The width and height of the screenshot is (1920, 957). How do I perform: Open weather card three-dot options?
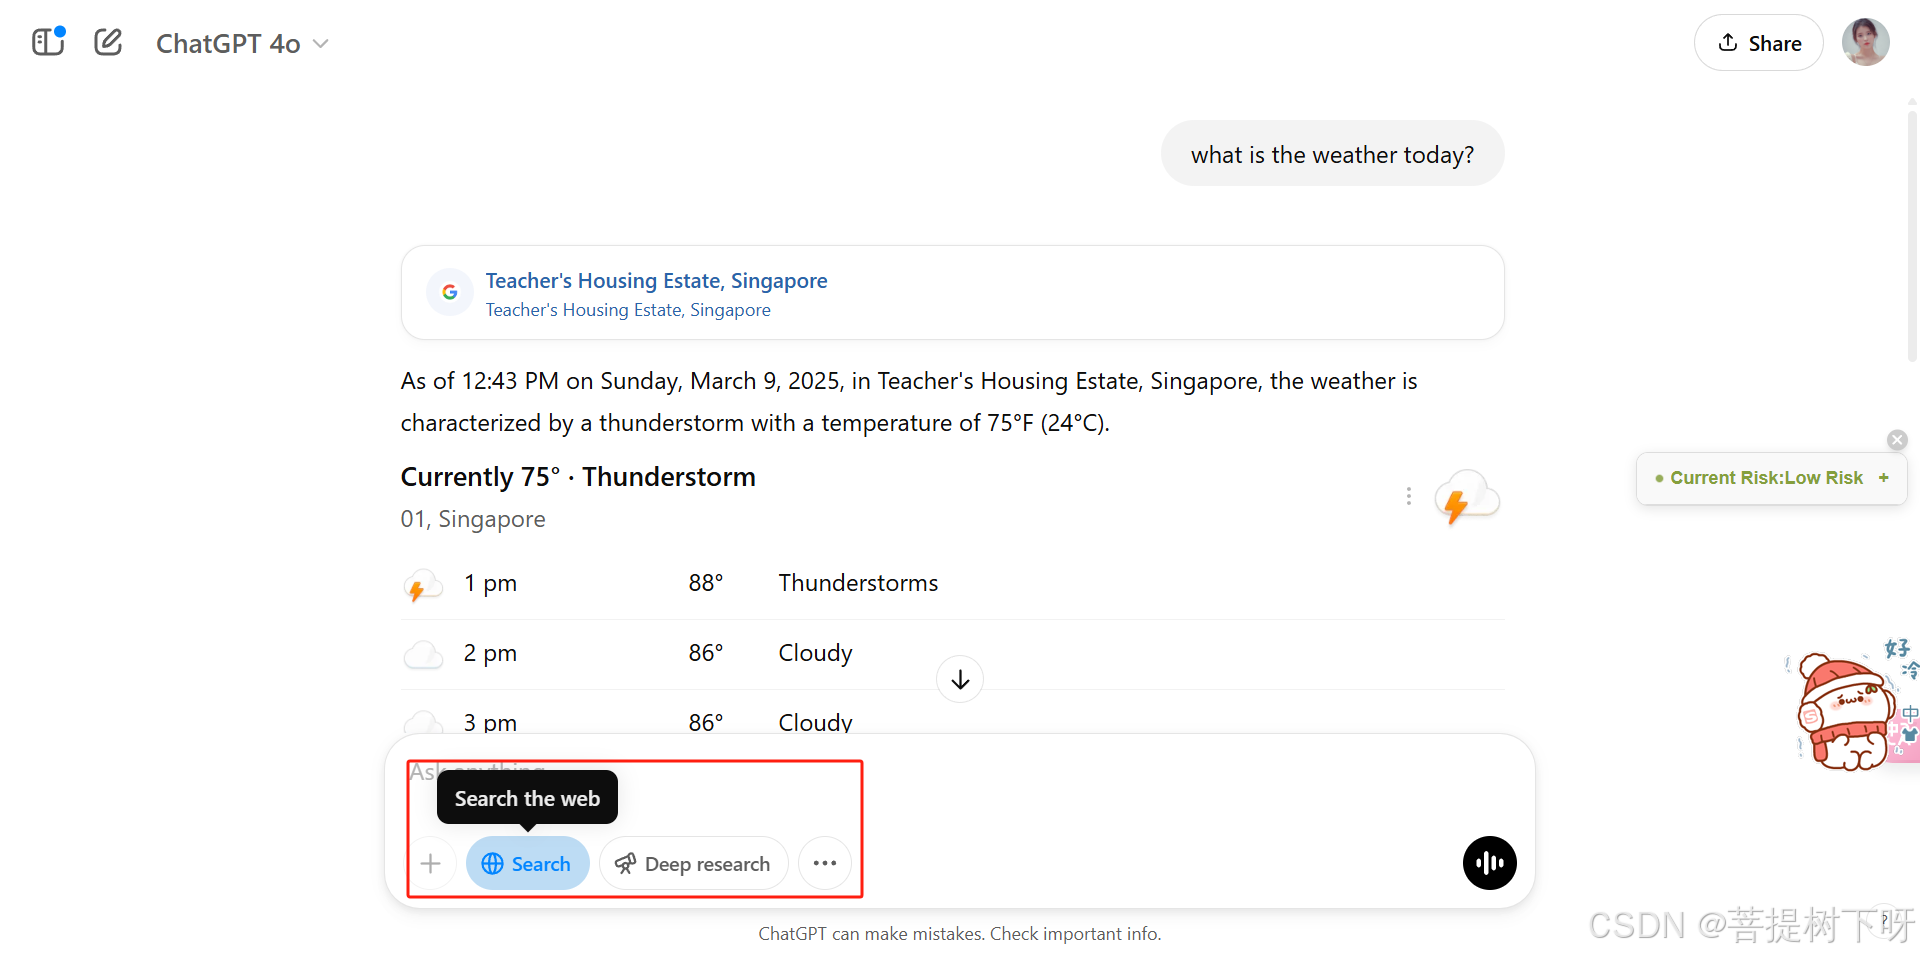(1408, 496)
